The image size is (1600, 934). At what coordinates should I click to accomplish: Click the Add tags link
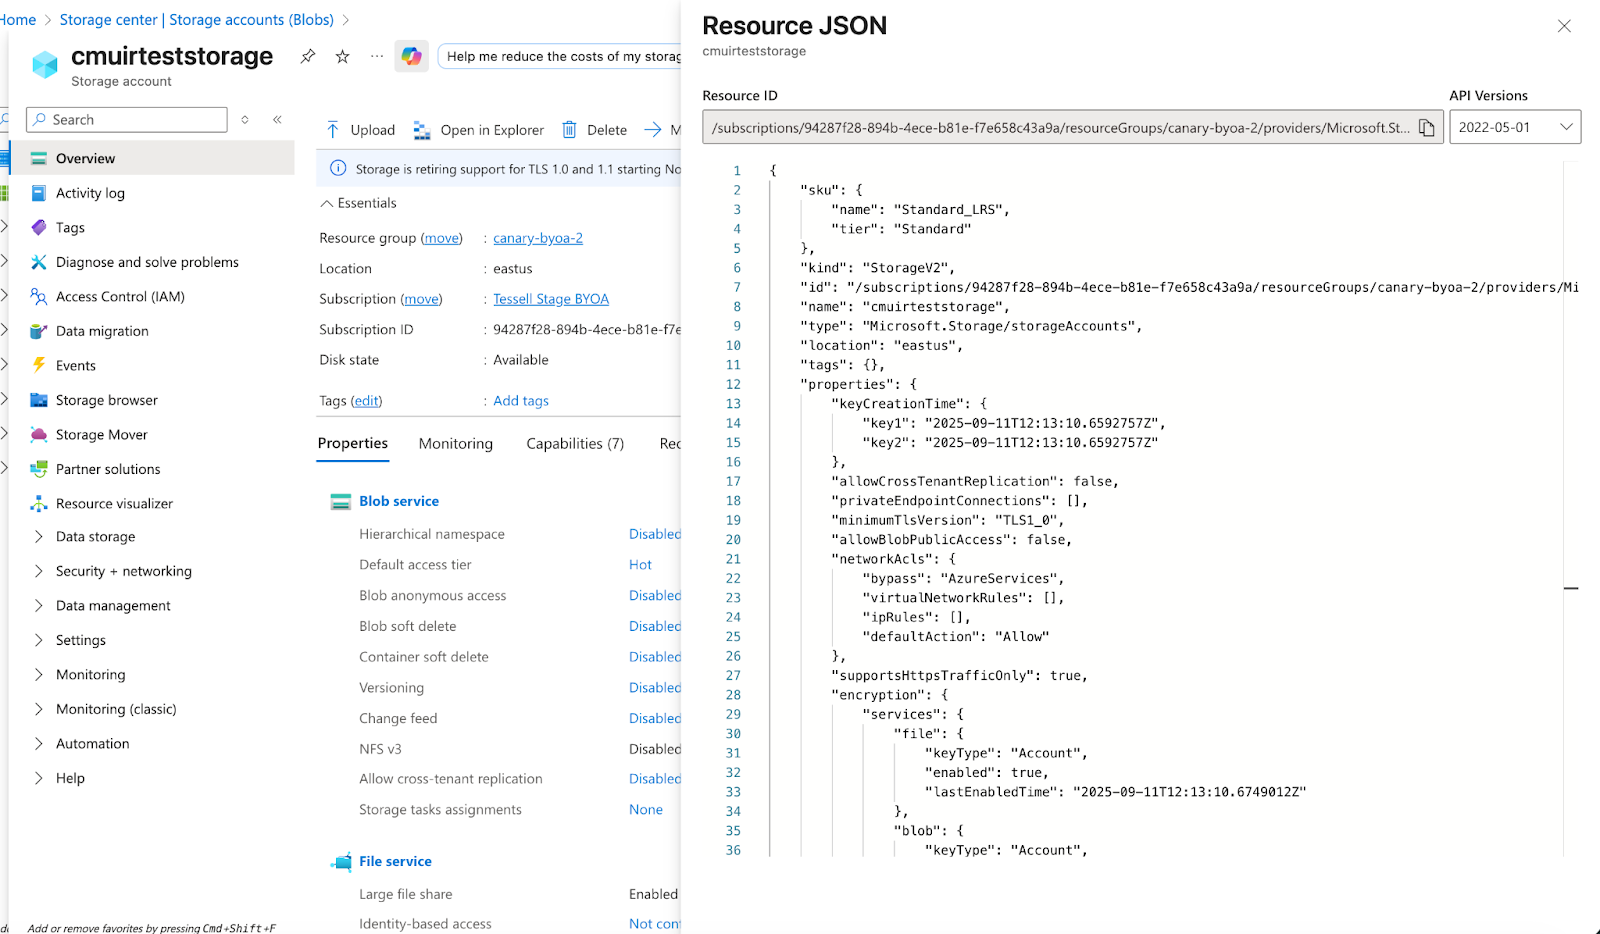[x=520, y=401]
